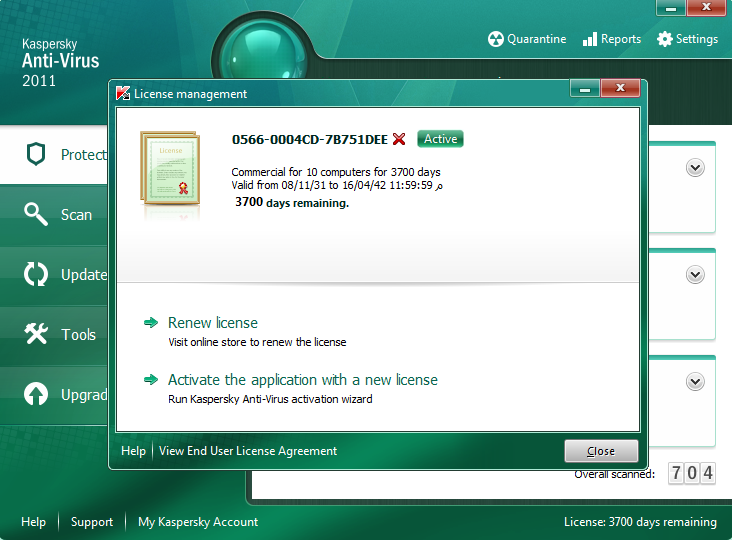Click the Reports bar chart icon
The image size is (732, 540).
pos(590,39)
